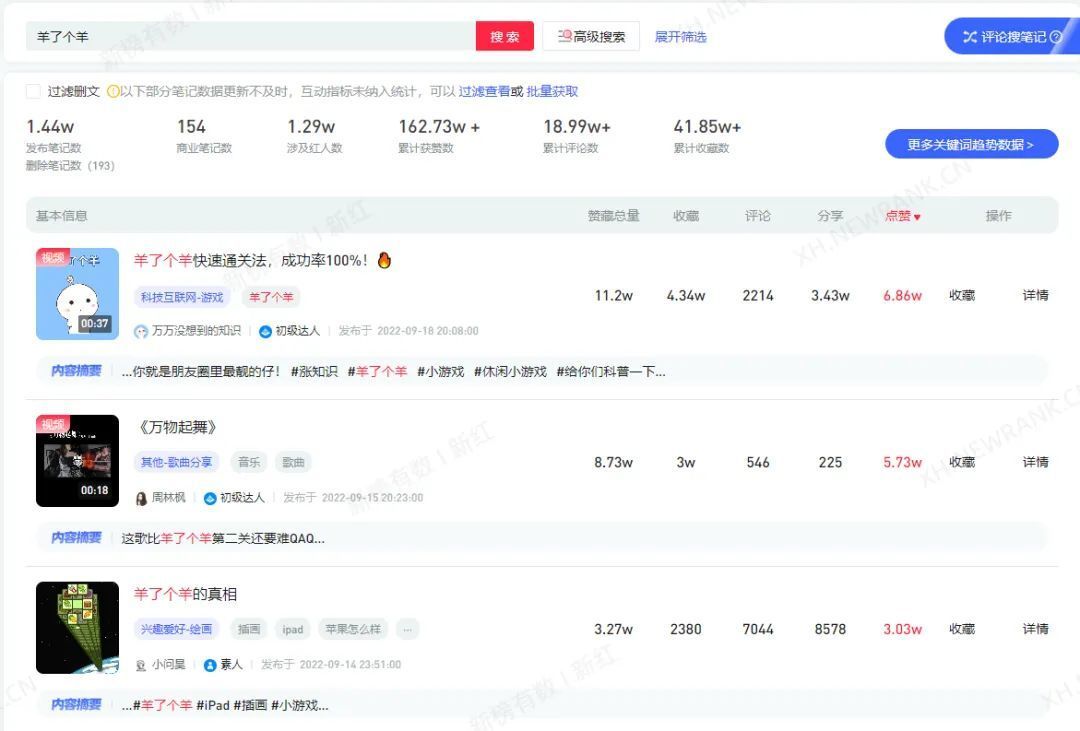Open the 高级搜索 advanced search panel
This screenshot has width=1080, height=731.
(590, 36)
